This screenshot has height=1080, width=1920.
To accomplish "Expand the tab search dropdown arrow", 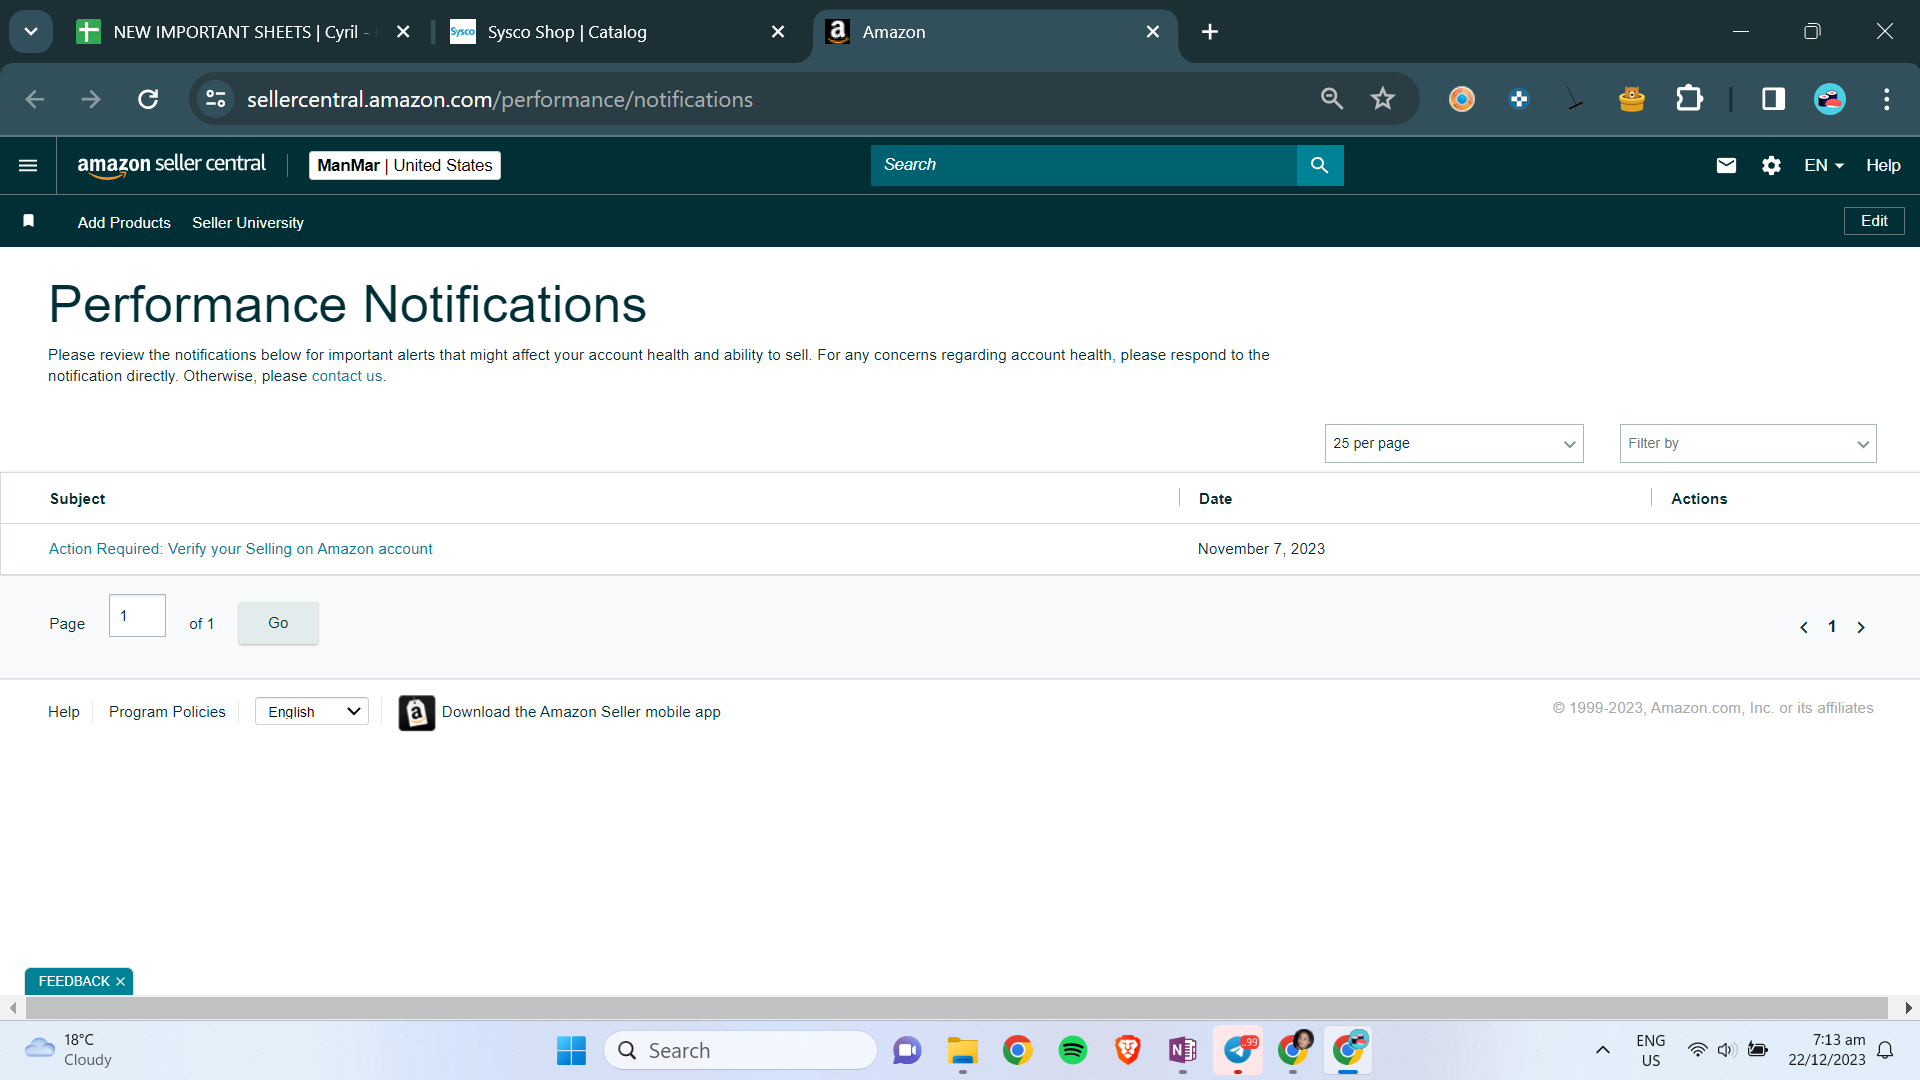I will [x=31, y=32].
